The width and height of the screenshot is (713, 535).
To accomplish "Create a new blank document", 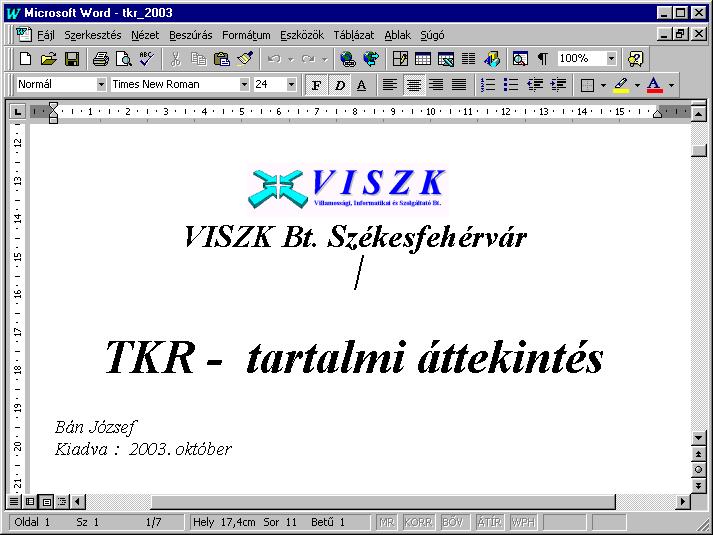I will (x=25, y=59).
